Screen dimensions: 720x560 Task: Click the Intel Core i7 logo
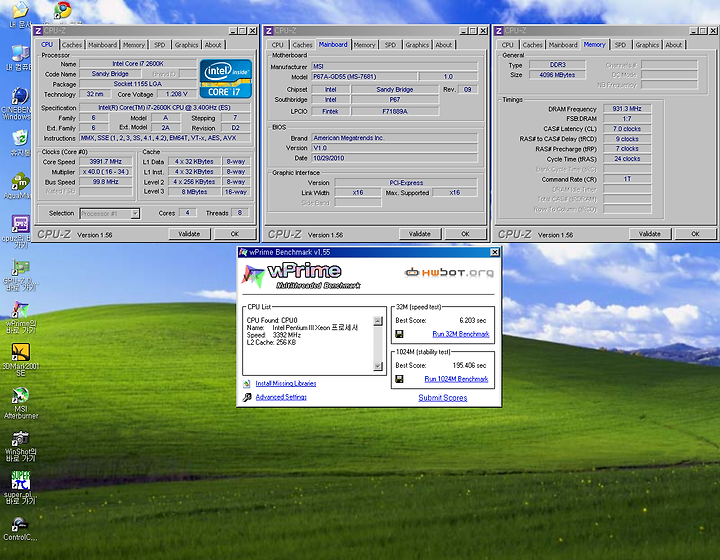tap(226, 78)
